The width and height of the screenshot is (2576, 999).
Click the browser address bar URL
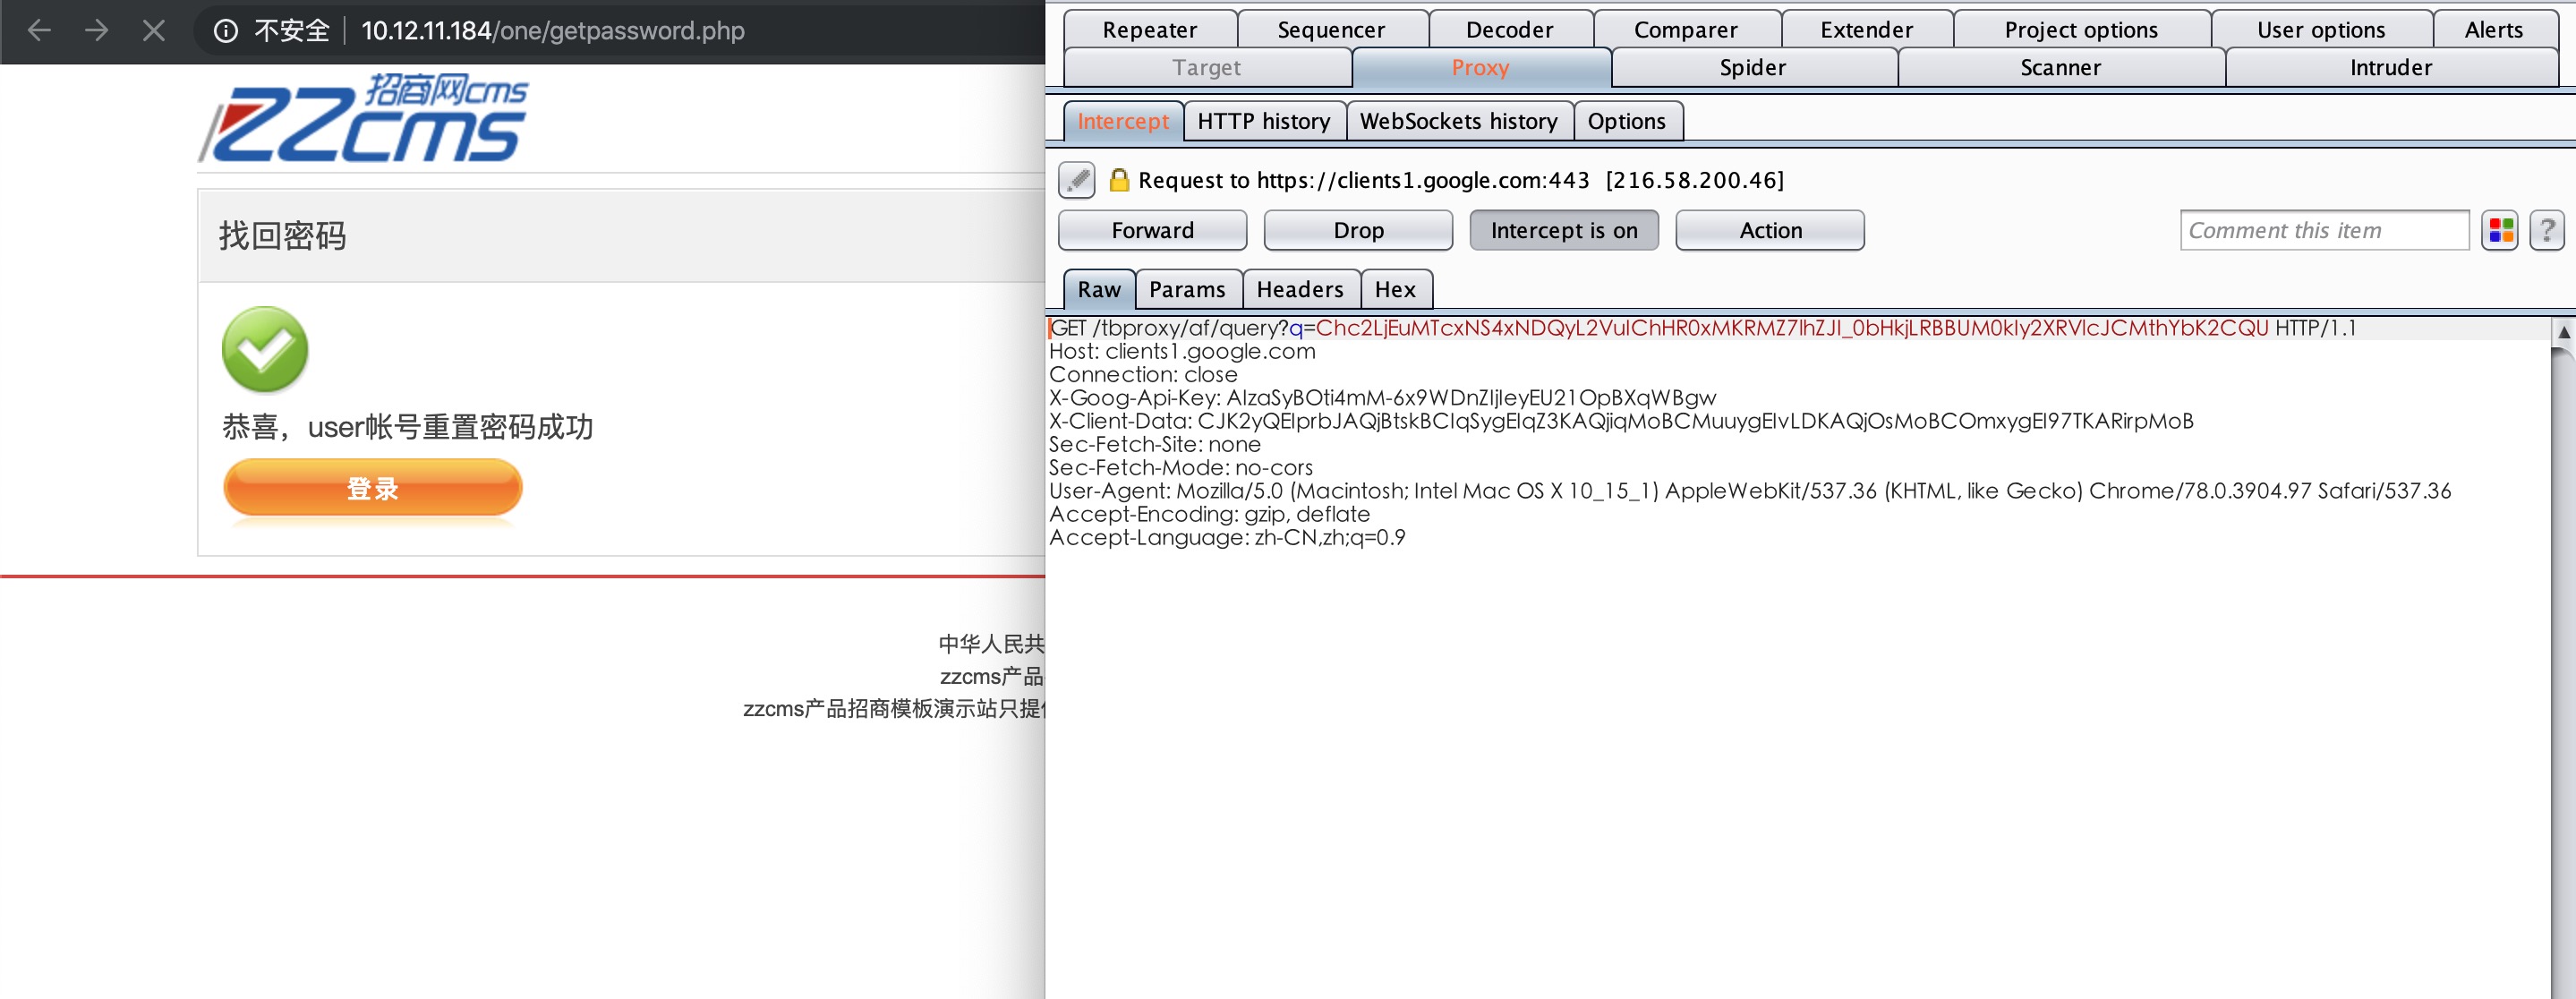[x=553, y=31]
